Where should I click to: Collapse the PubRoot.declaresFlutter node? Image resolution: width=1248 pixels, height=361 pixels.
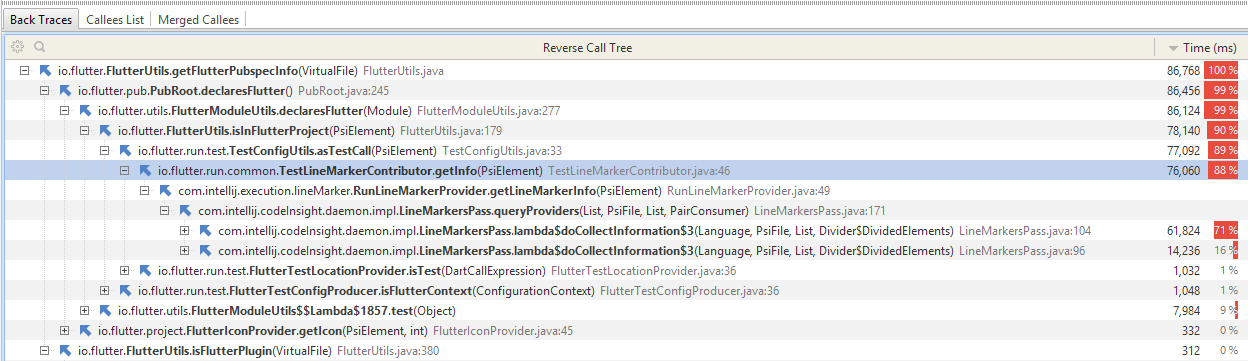[x=45, y=91]
